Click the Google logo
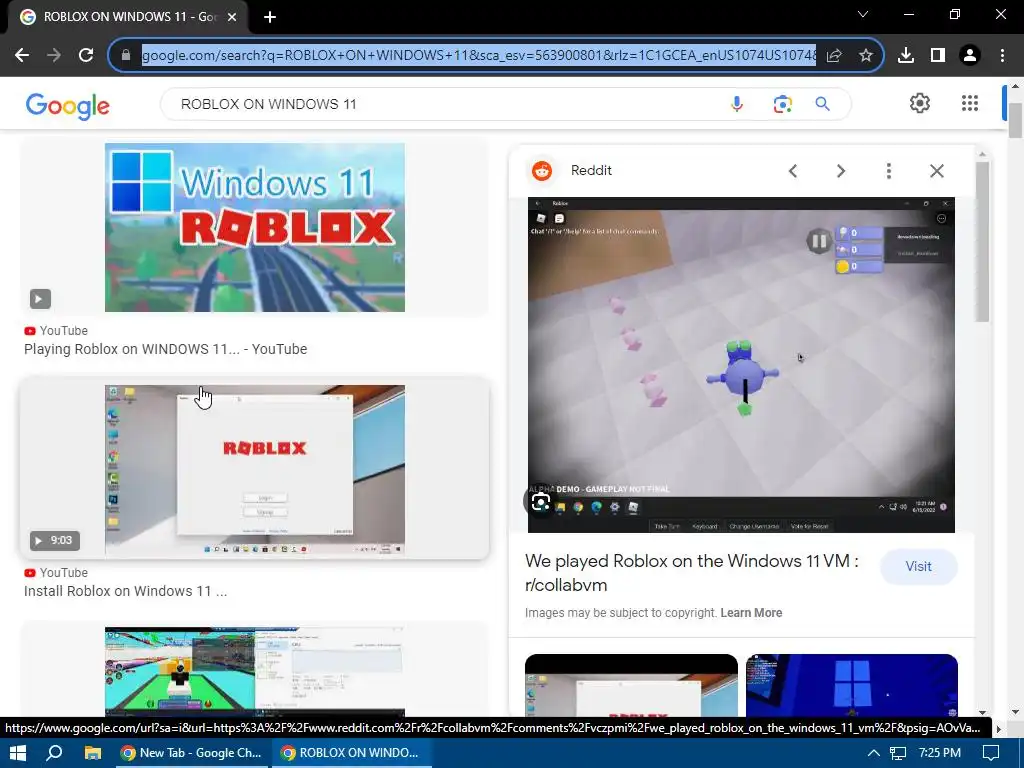 pyautogui.click(x=68, y=106)
